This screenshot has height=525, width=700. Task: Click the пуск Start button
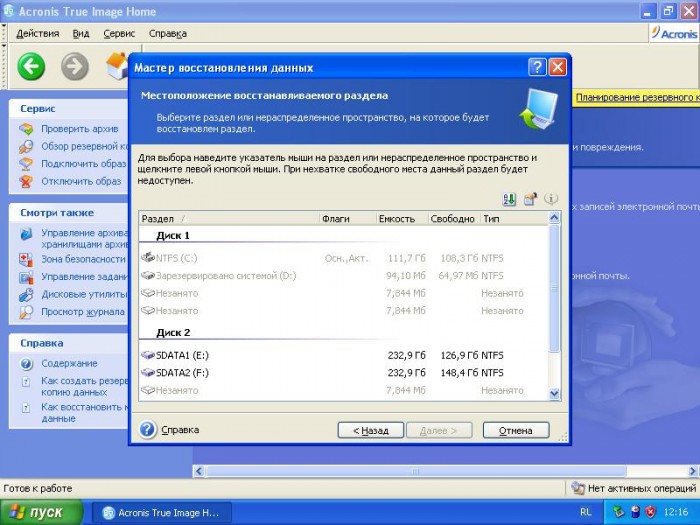click(42, 512)
